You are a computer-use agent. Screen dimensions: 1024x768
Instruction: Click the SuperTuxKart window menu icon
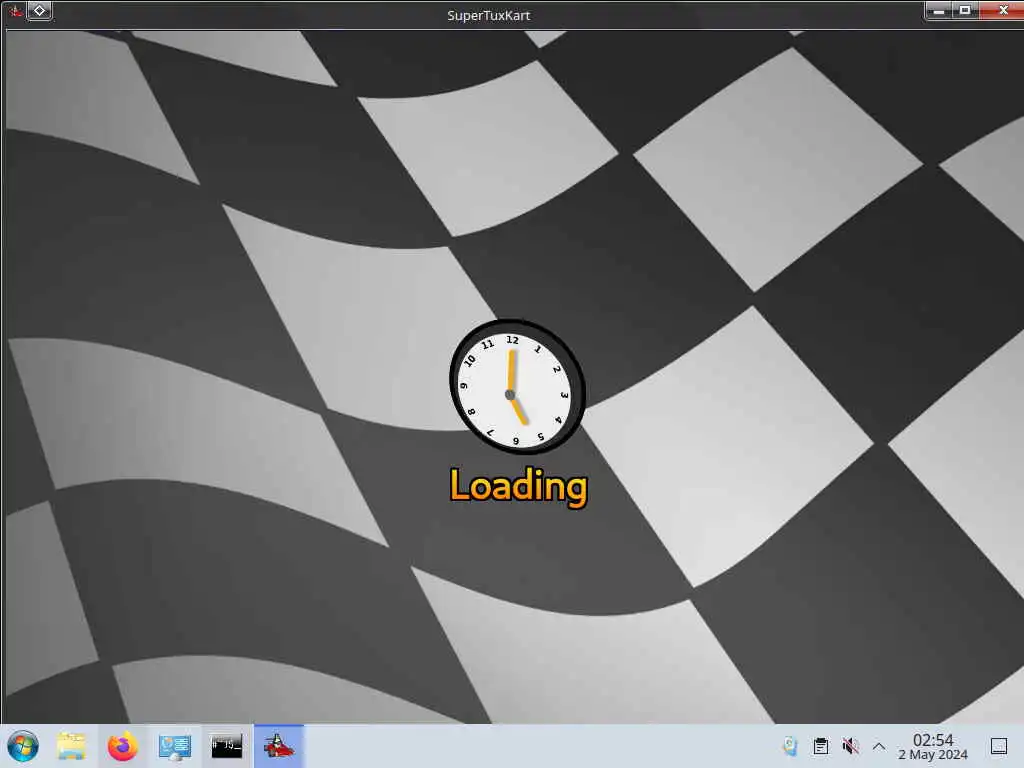15,11
